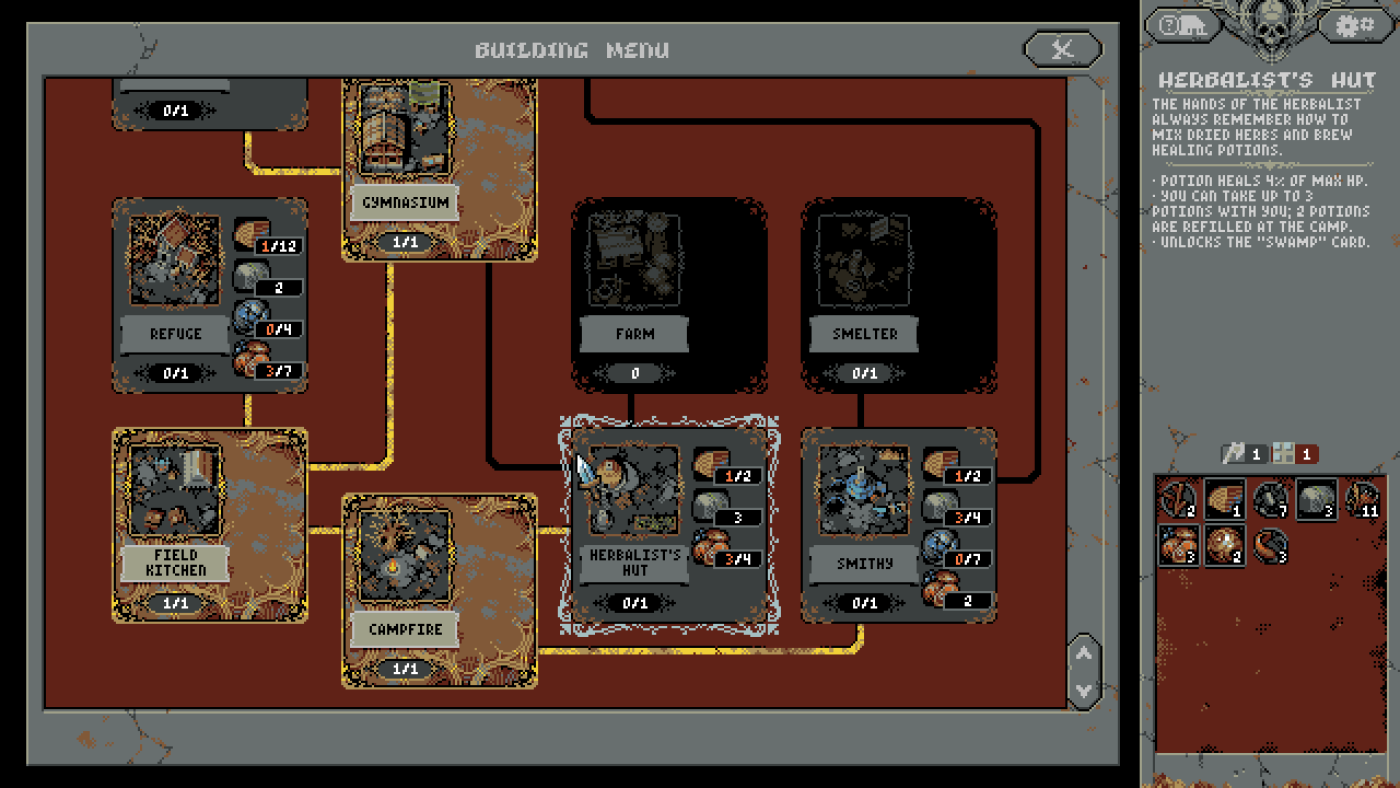Select the wood planks resource with count 1
Viewport: 1400px width, 788px height.
(1225, 499)
